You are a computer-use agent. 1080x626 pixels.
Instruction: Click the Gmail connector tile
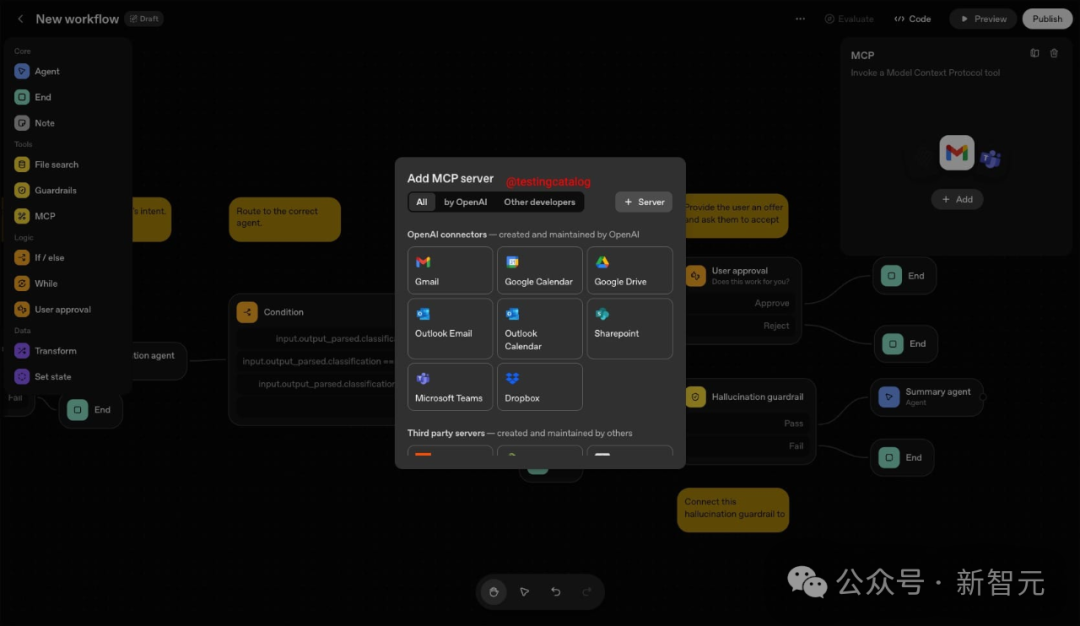(x=450, y=270)
